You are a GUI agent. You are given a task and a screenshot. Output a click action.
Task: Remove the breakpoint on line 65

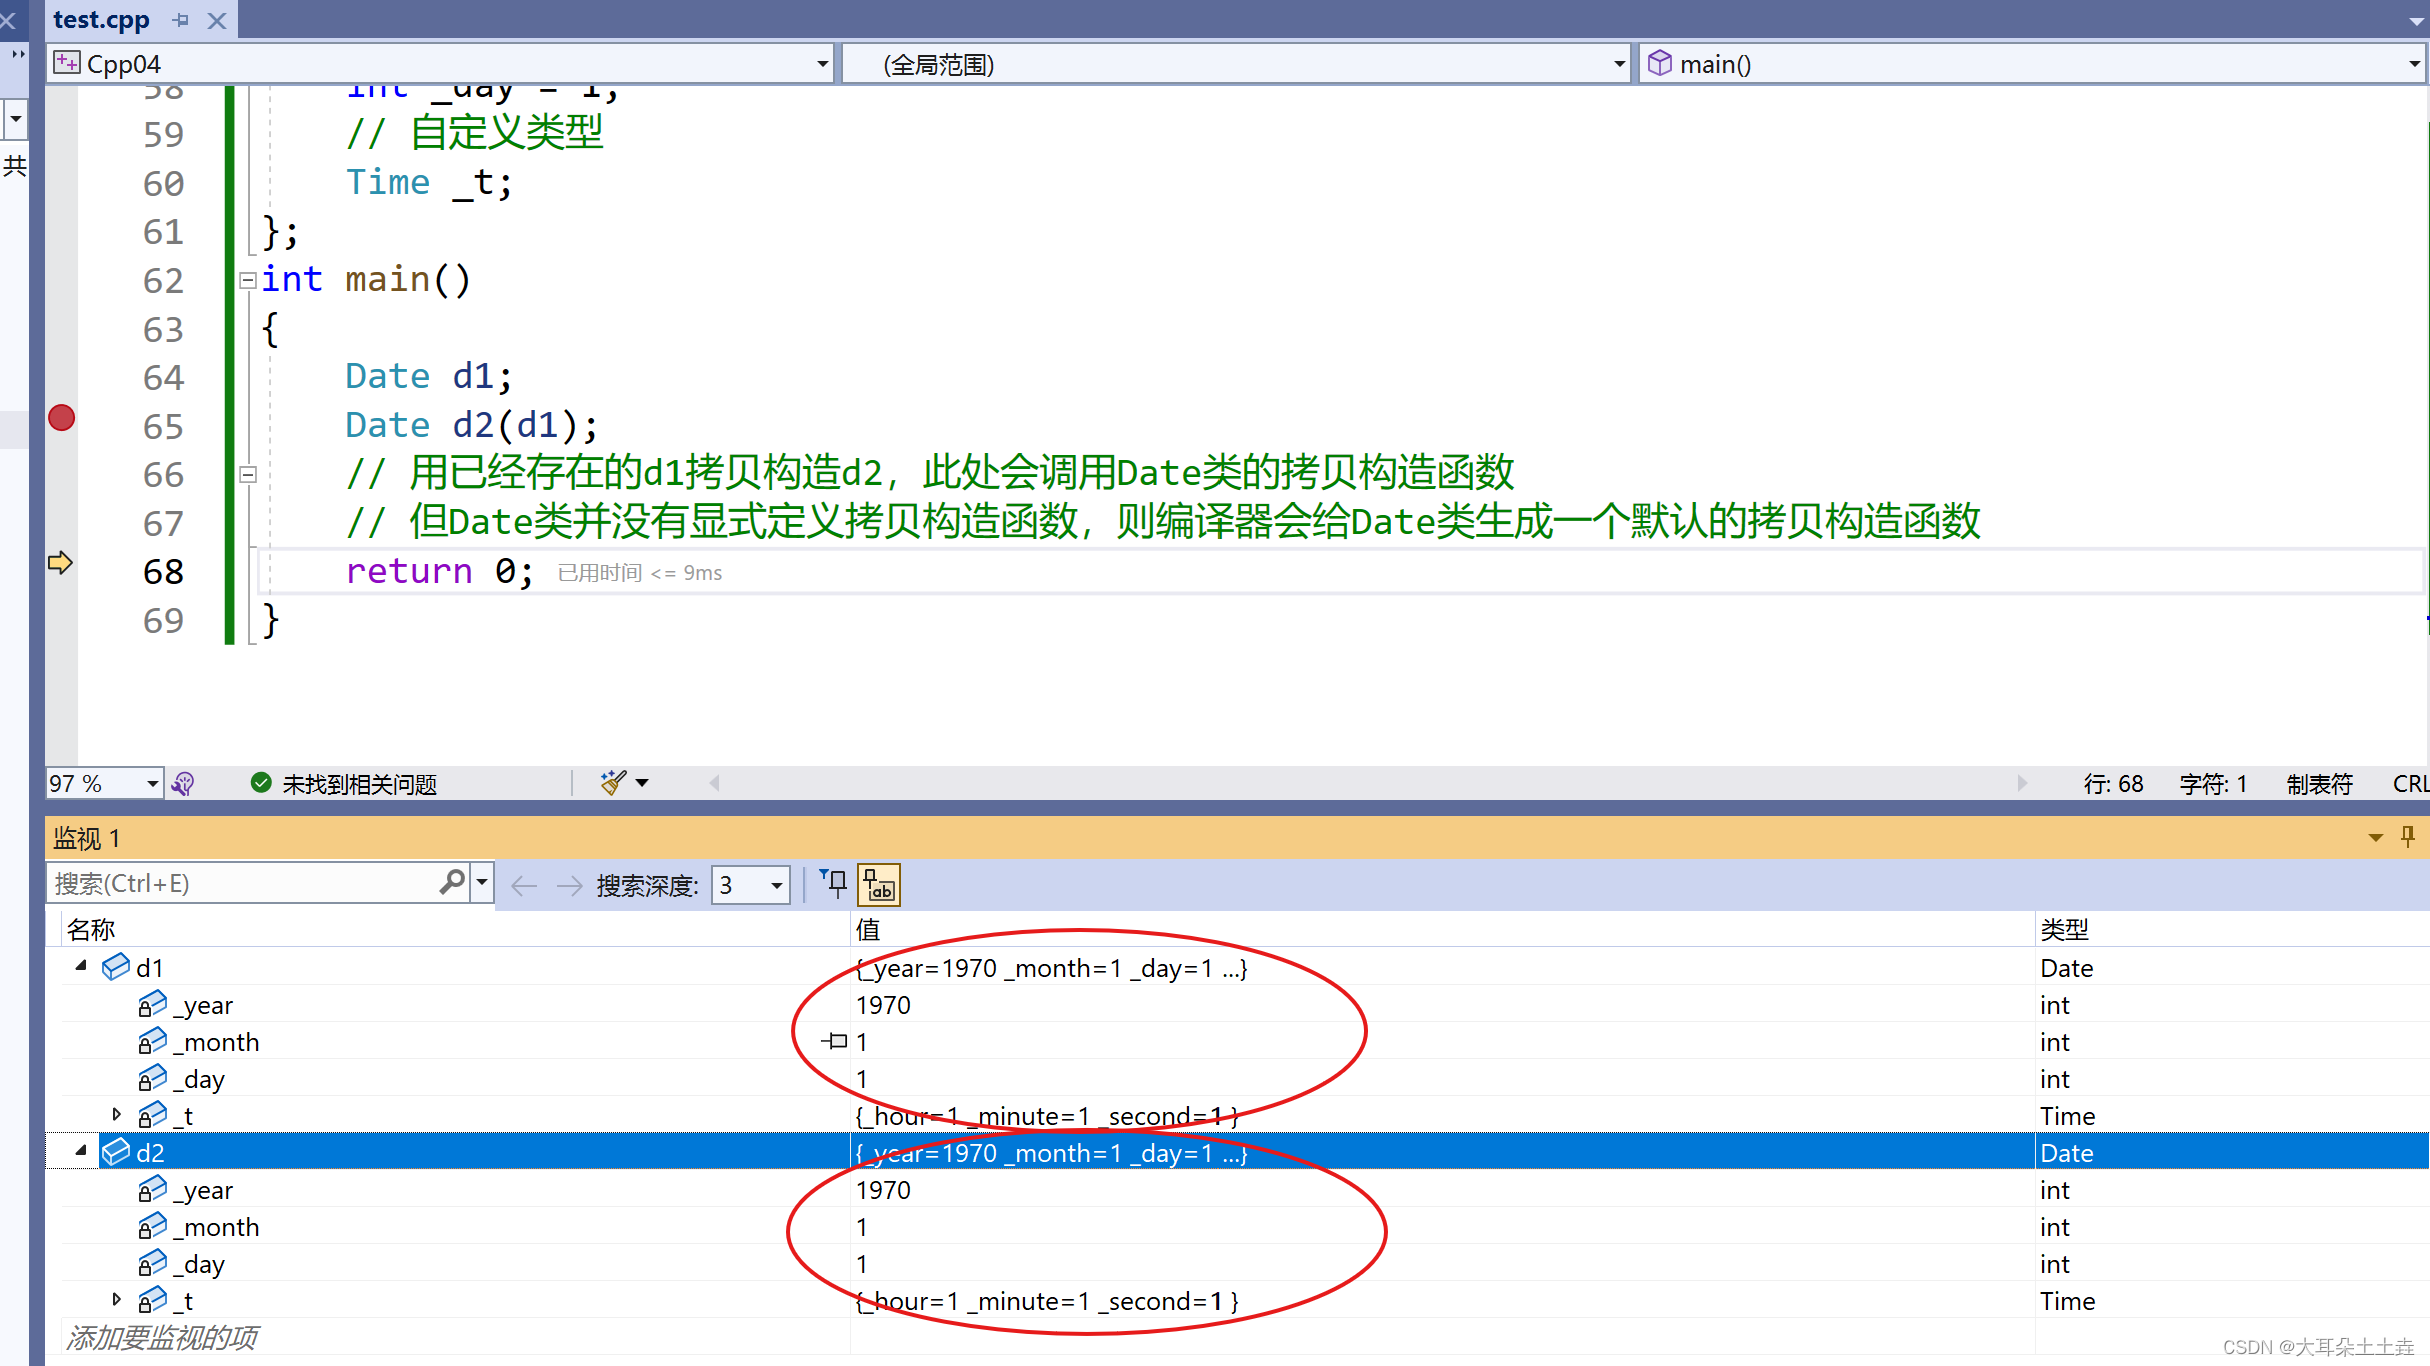(x=62, y=418)
